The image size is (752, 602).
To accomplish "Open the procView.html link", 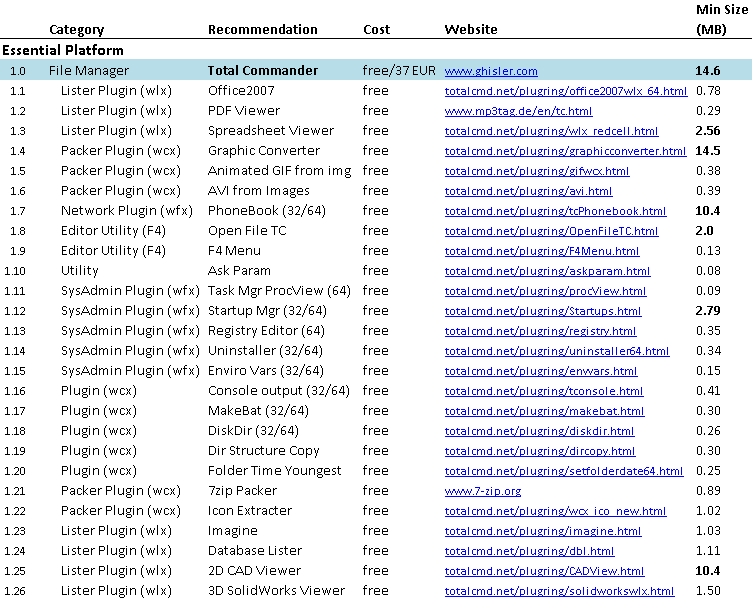I will 545,291.
